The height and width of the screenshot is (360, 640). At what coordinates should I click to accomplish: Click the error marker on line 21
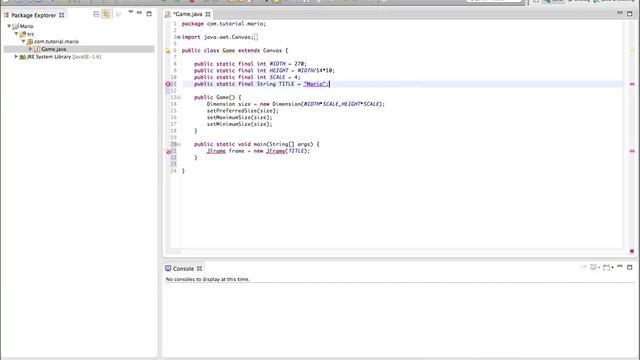pyautogui.click(x=168, y=151)
